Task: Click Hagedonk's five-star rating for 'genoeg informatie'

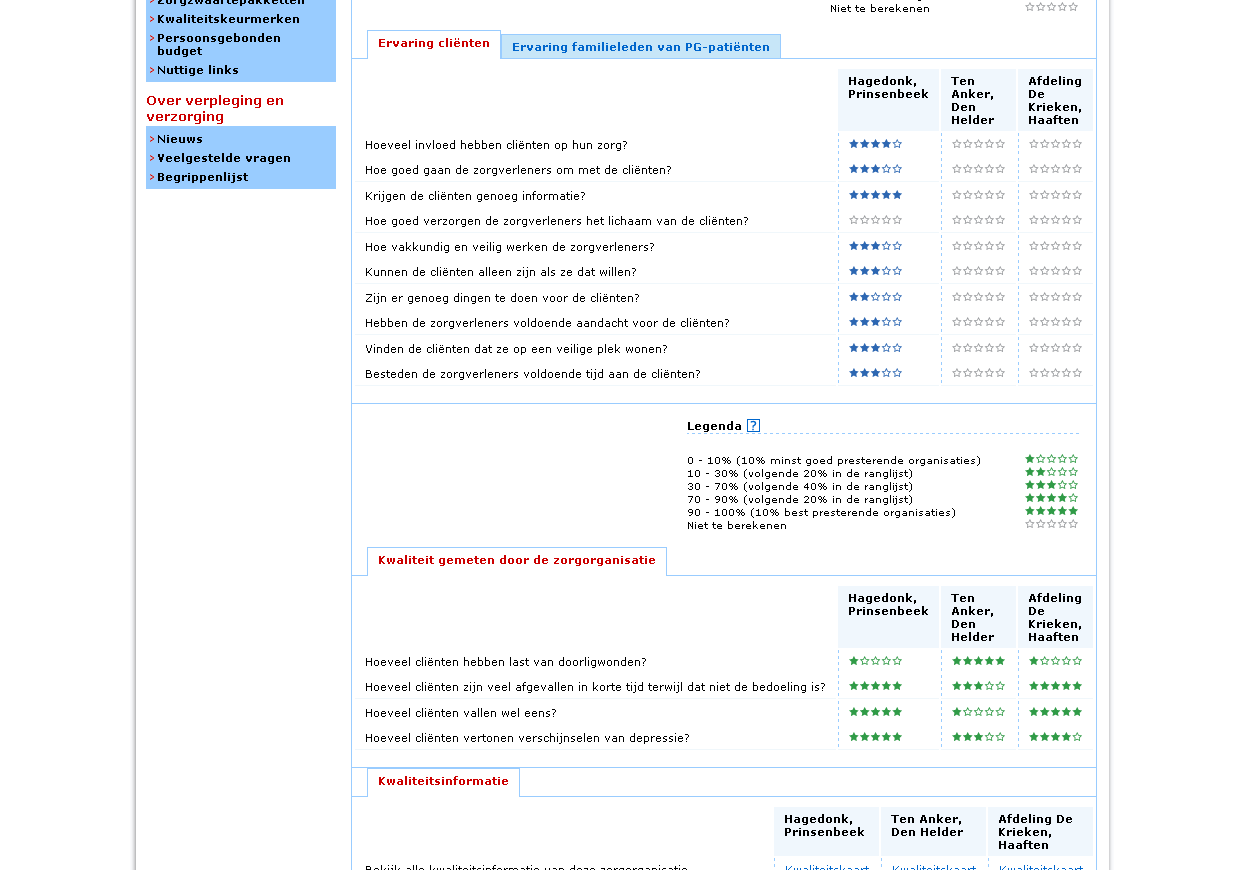Action: tap(875, 195)
